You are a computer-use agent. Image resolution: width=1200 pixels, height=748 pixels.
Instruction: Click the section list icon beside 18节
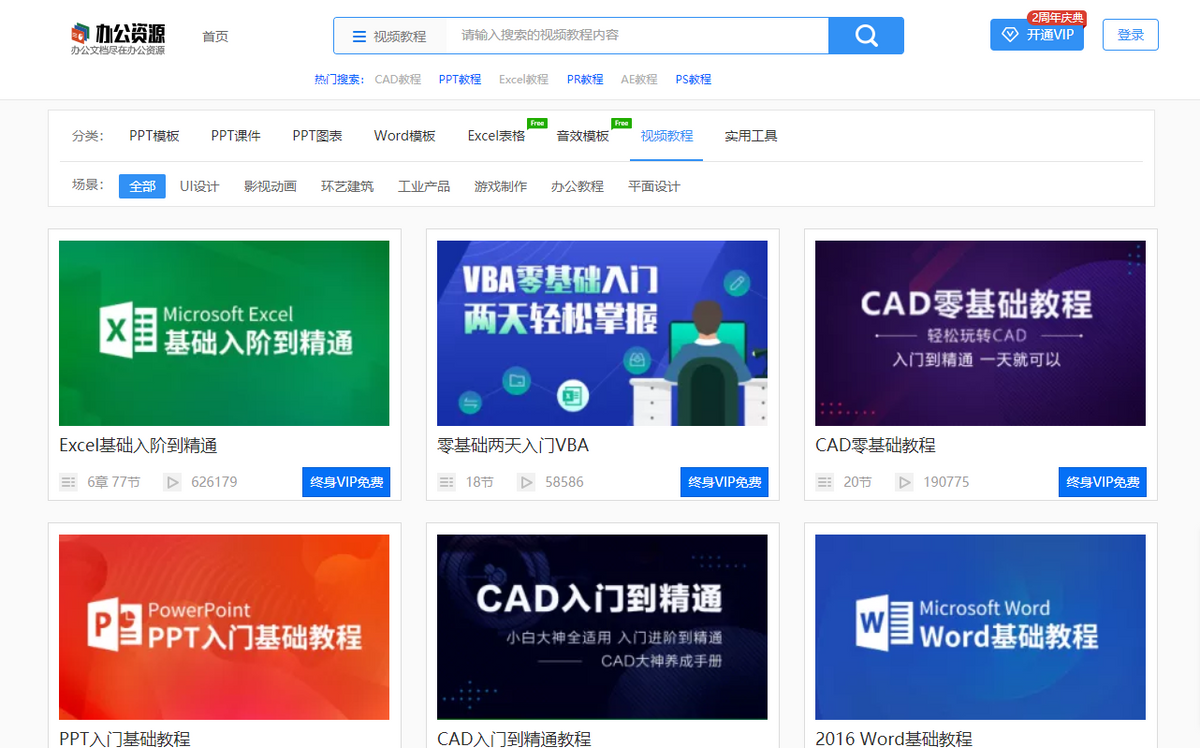tap(446, 482)
